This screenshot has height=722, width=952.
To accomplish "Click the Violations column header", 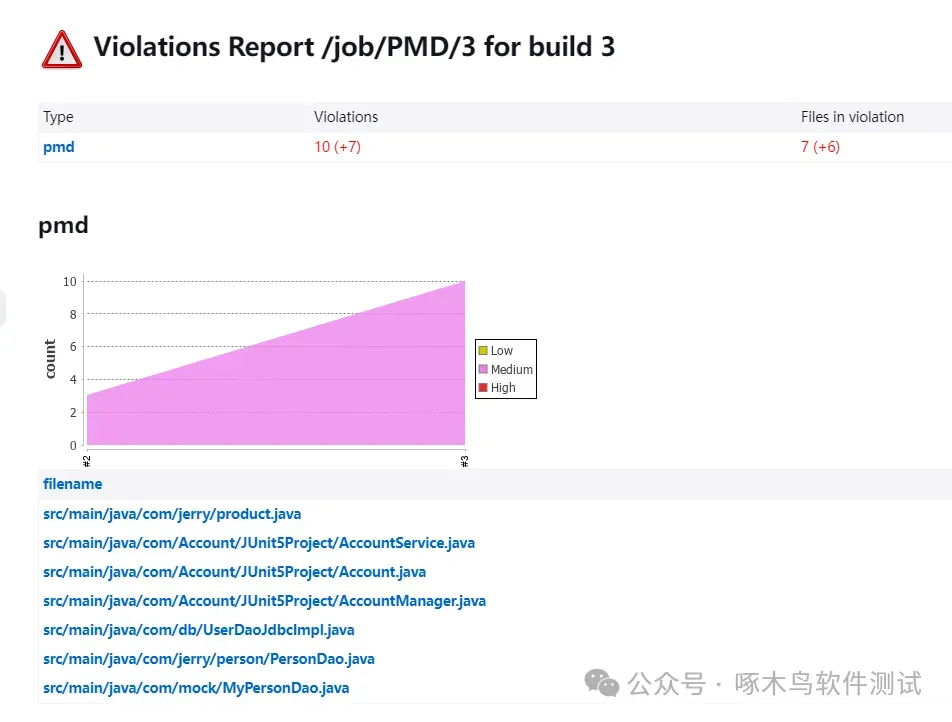I will 346,117.
